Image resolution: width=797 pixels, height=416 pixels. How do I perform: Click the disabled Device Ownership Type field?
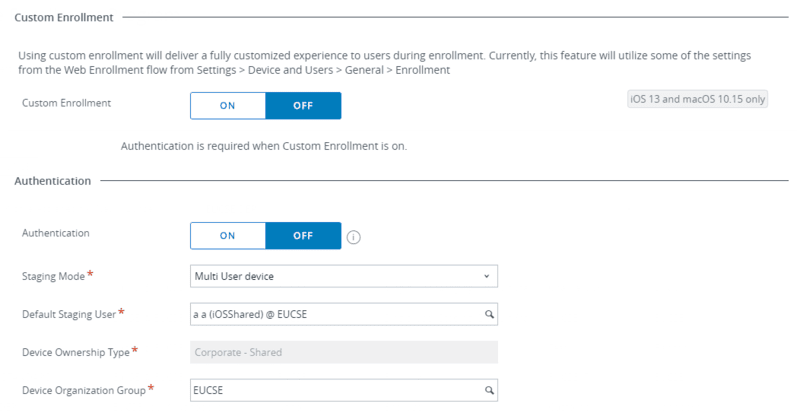point(344,352)
